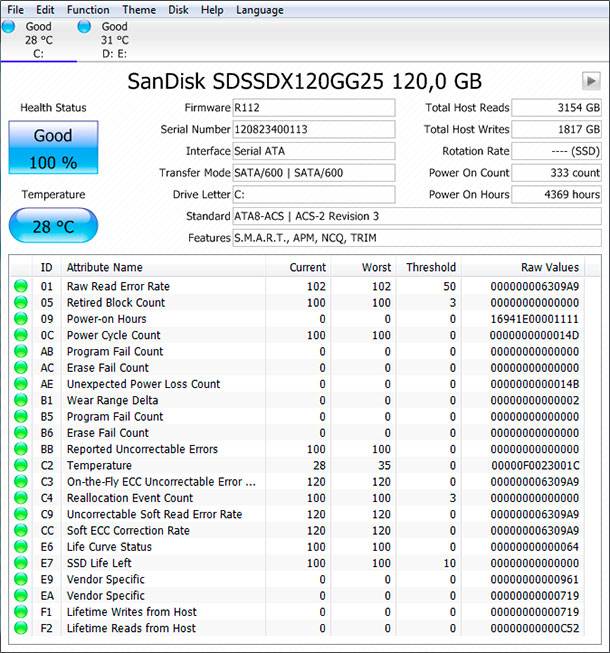Screen dimensions: 610x653
Task: Open the Function menu
Action: [88, 10]
